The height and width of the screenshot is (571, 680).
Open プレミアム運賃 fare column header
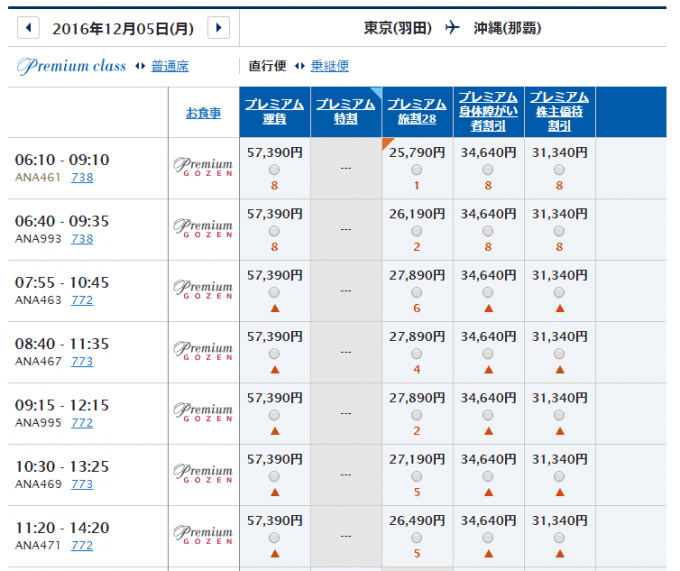tap(275, 111)
